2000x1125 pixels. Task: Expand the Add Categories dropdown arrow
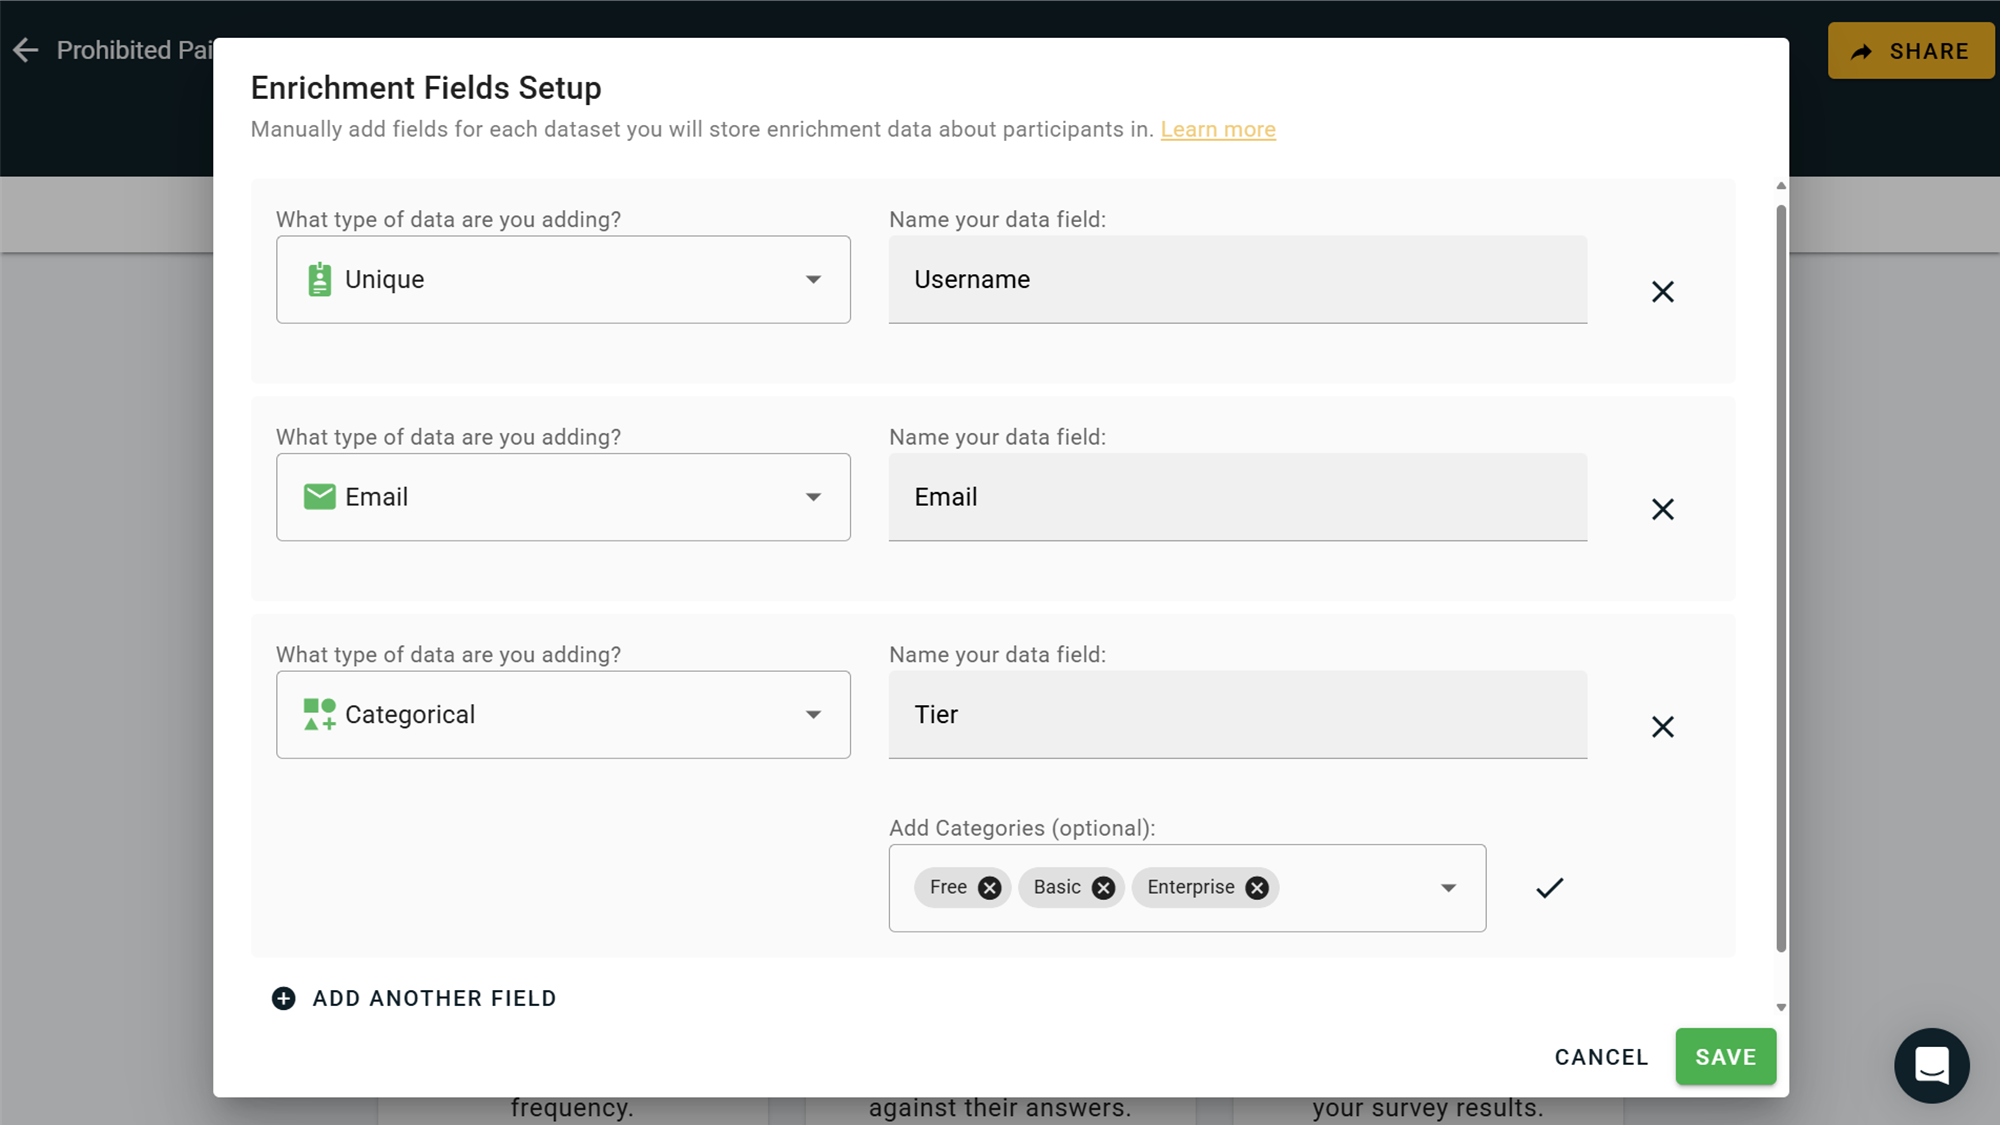tap(1447, 888)
